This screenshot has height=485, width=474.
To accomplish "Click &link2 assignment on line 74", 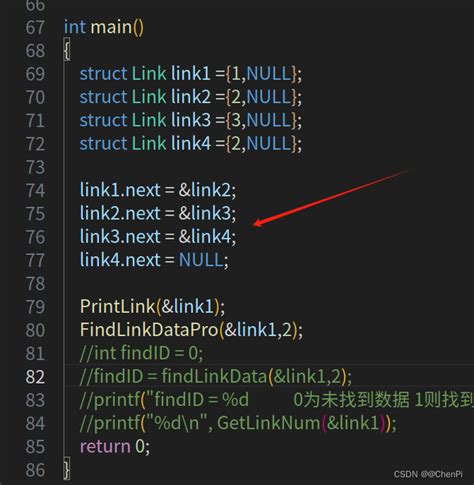I will (205, 190).
